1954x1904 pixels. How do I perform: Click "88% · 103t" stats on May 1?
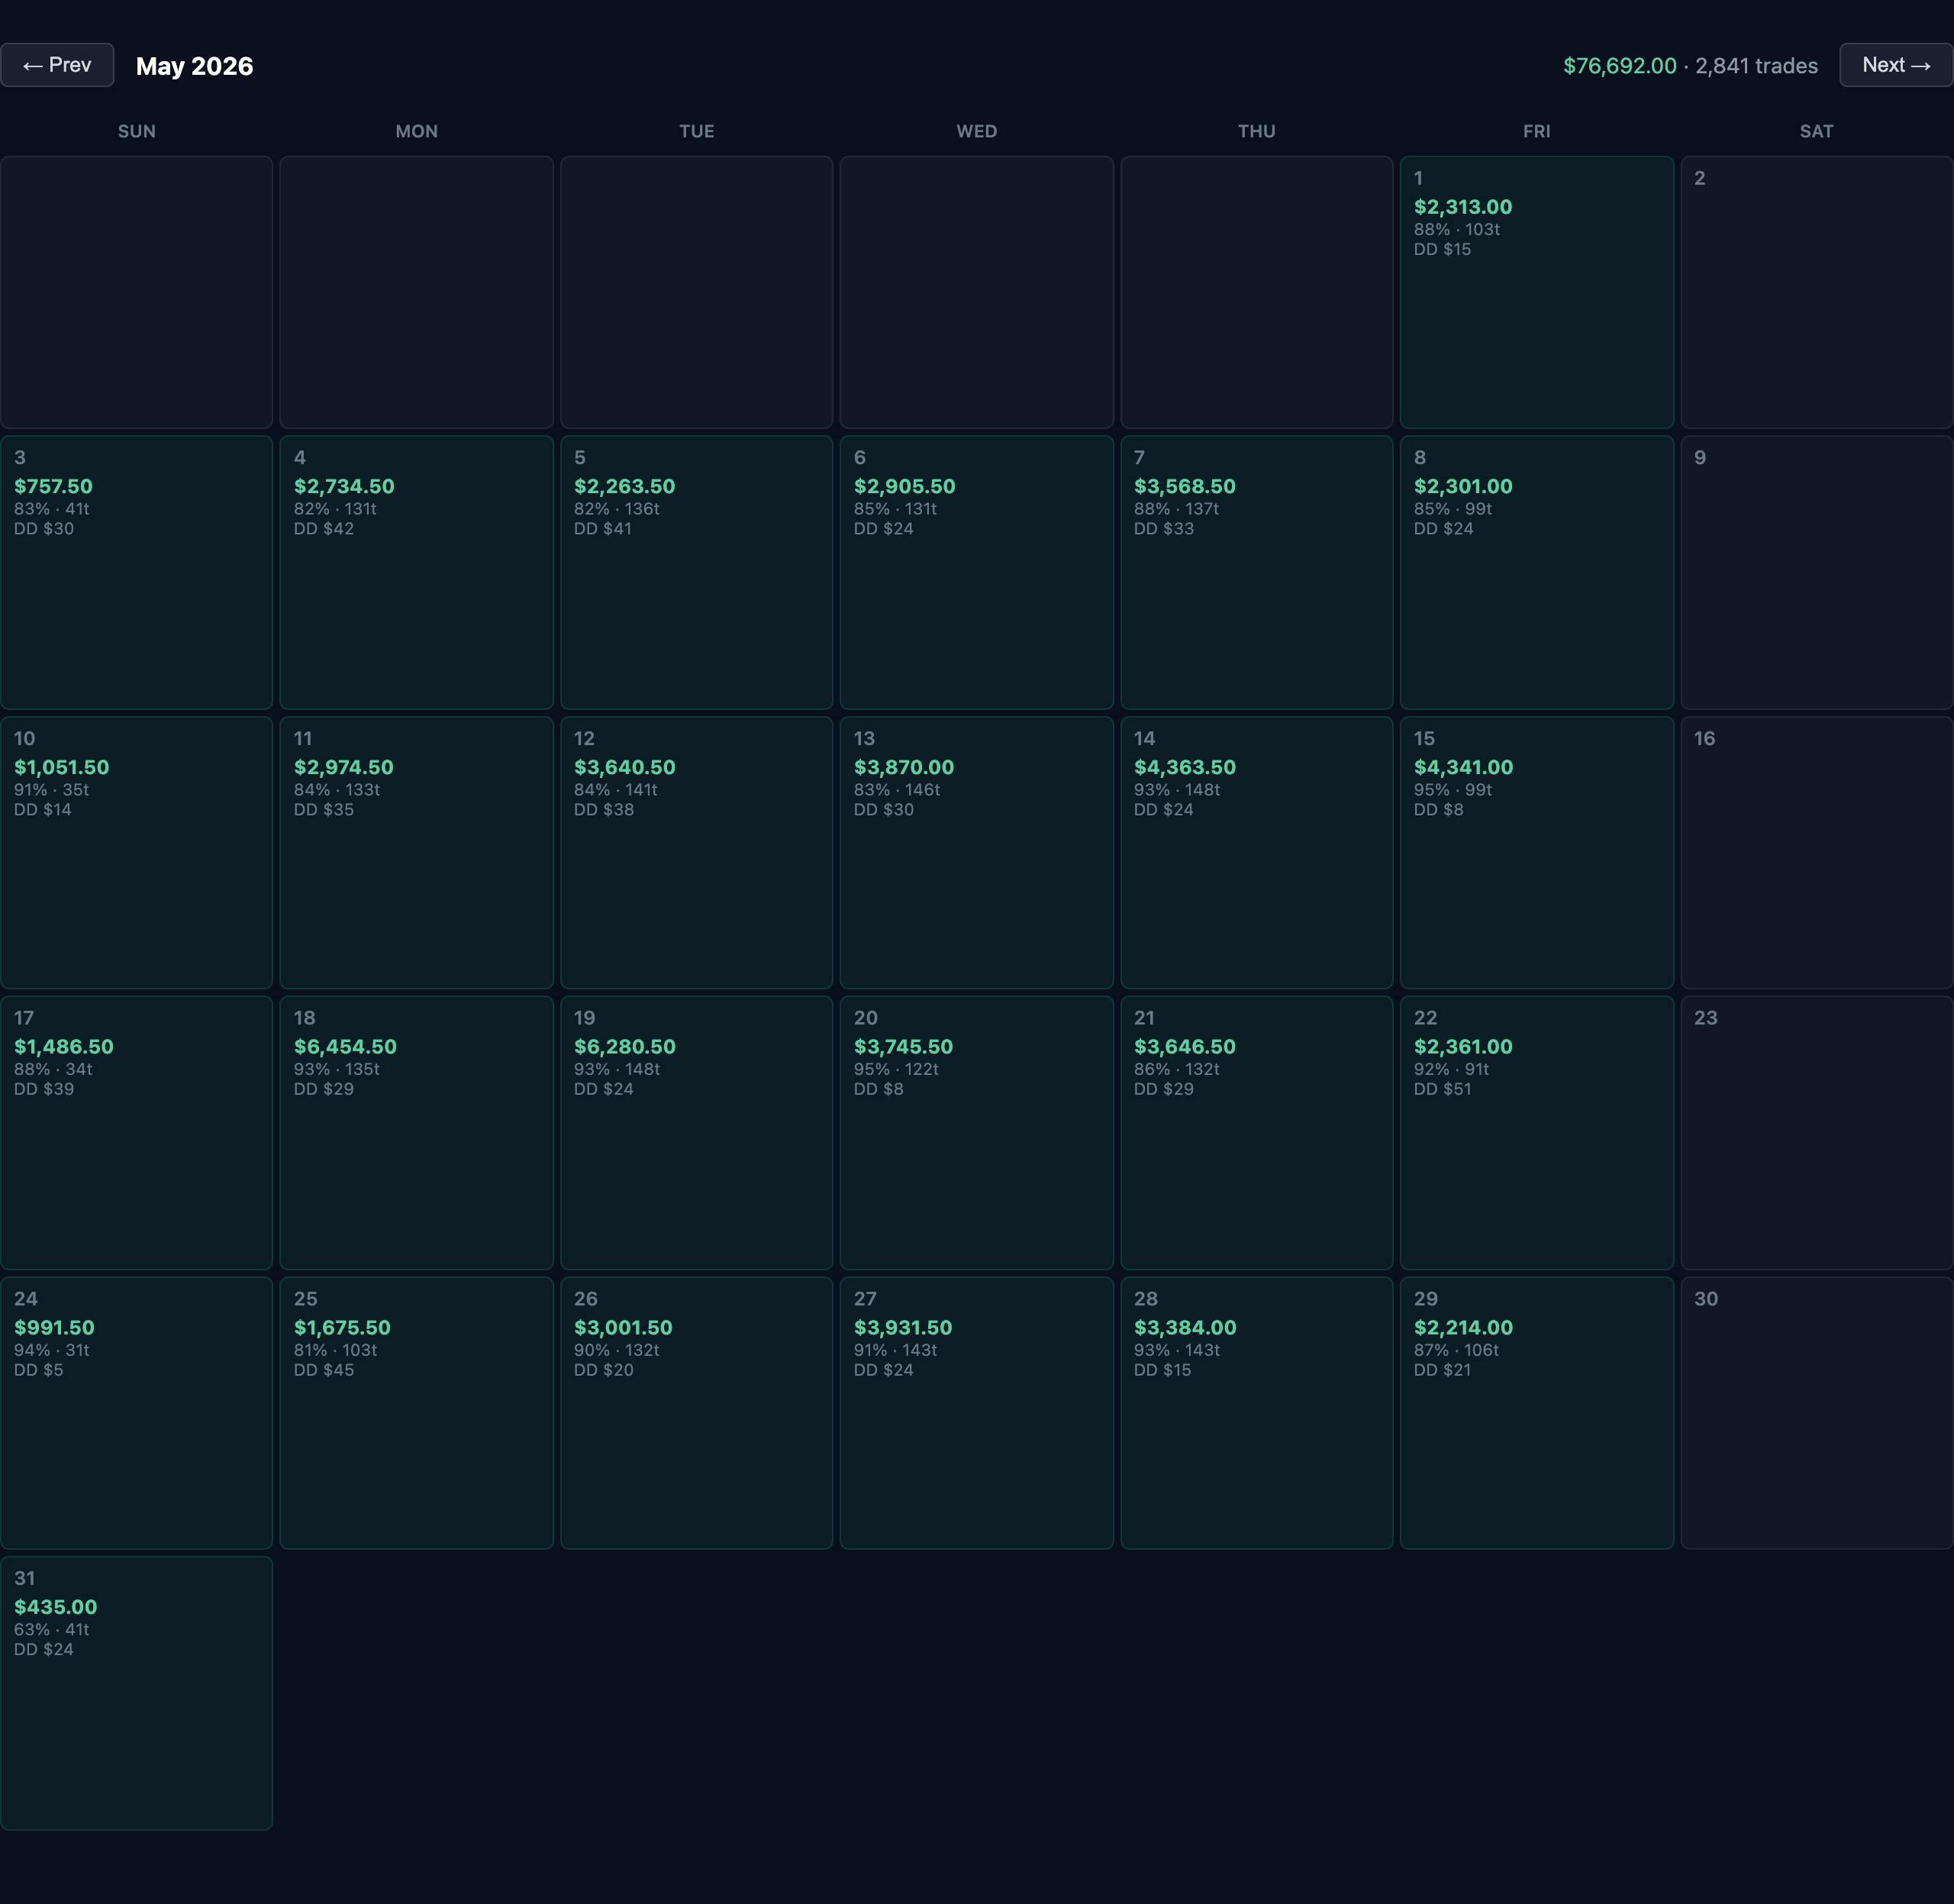click(x=1457, y=229)
